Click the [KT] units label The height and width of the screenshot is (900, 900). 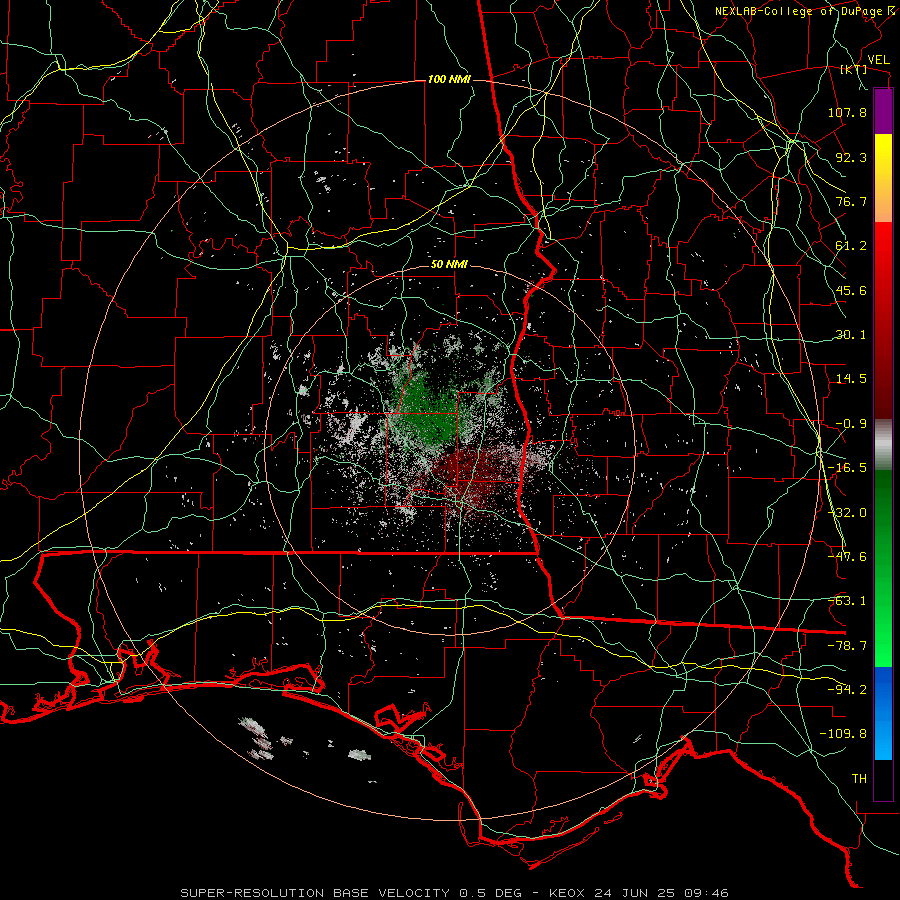[854, 69]
